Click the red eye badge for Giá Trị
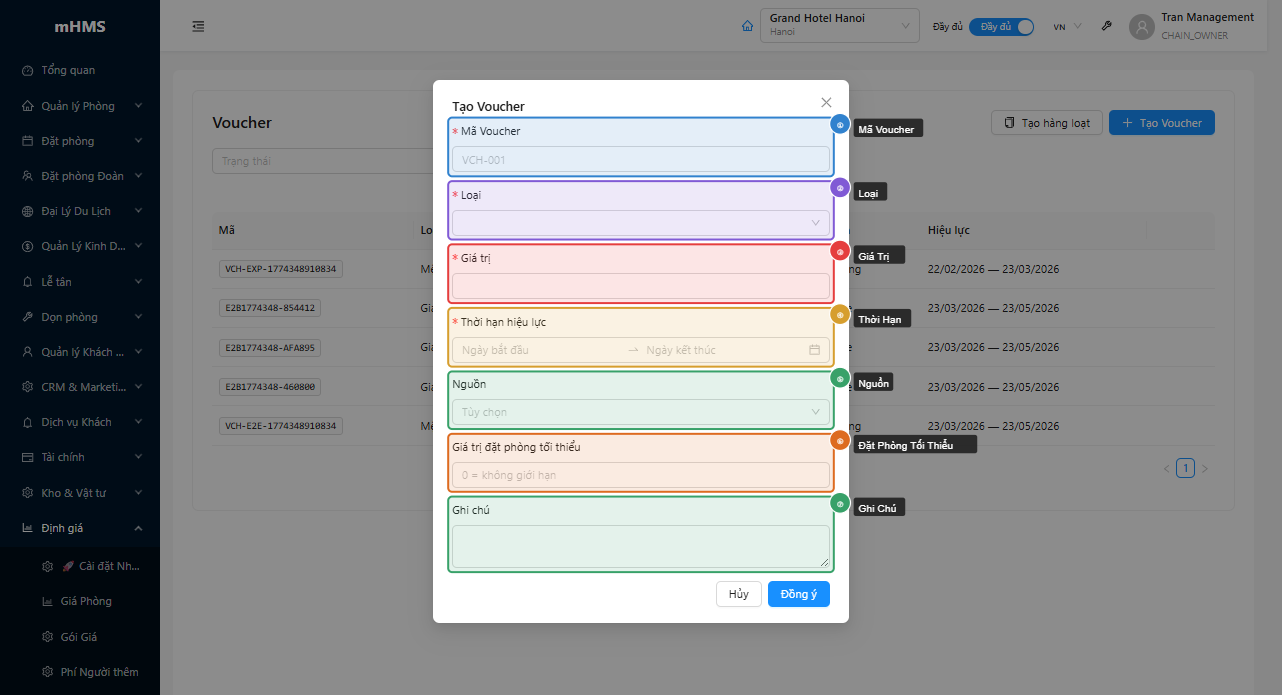The image size is (1282, 695). [x=840, y=251]
